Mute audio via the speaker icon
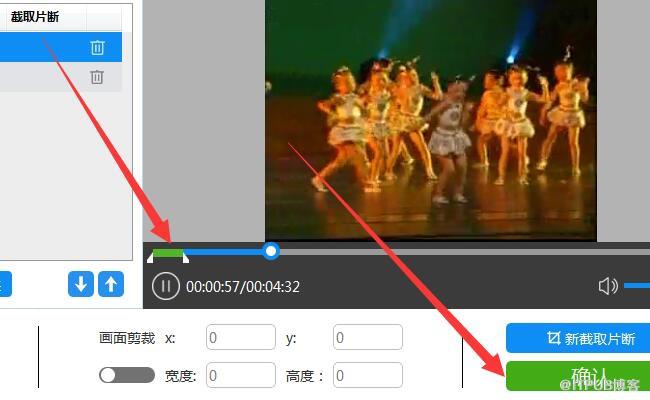This screenshot has width=650, height=400. tap(607, 287)
